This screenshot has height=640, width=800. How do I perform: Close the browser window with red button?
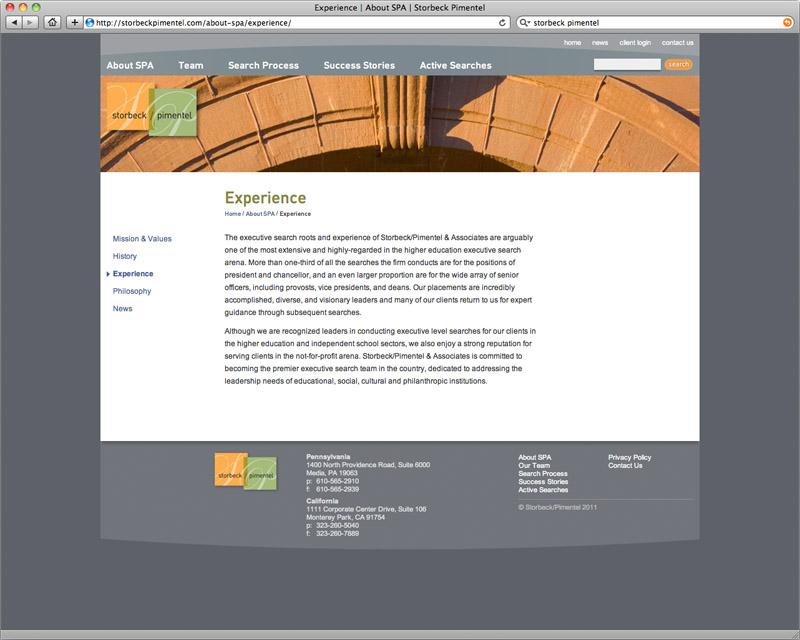(x=10, y=7)
